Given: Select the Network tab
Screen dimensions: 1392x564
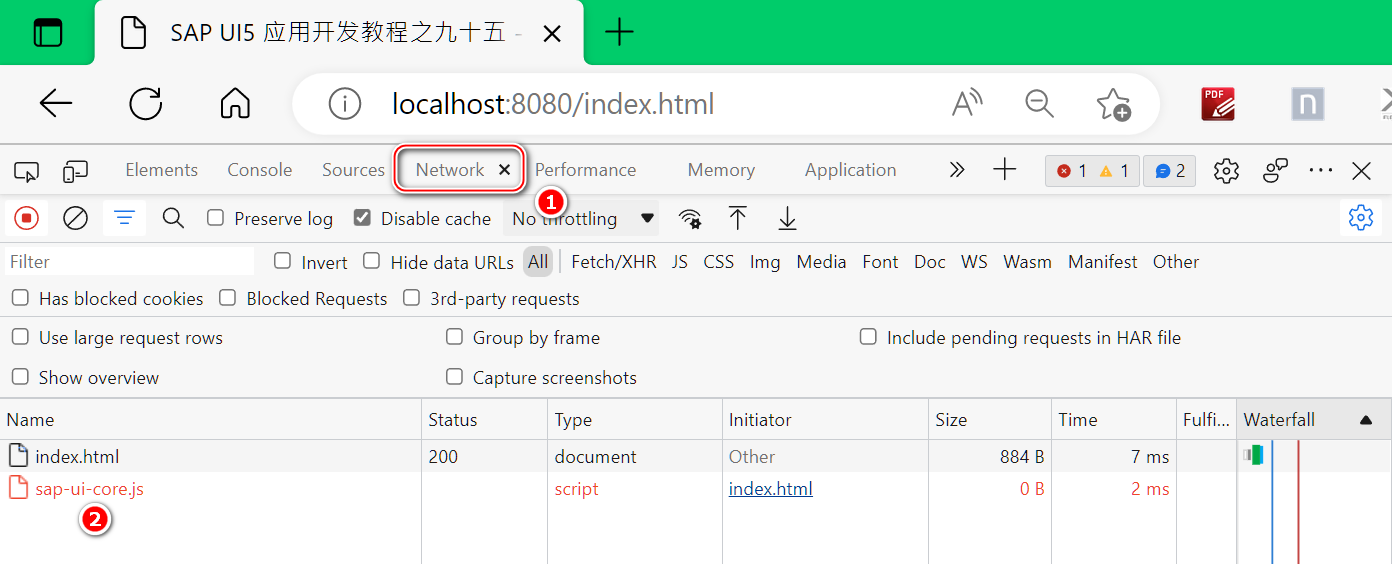Looking at the screenshot, I should [450, 170].
